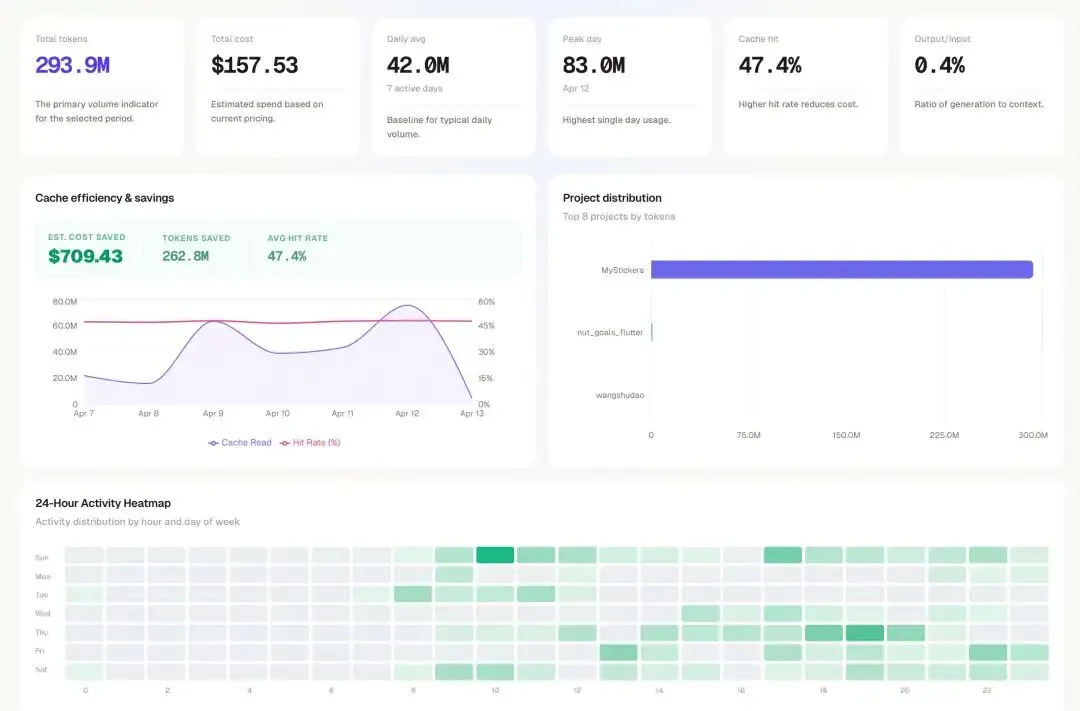Image resolution: width=1080 pixels, height=711 pixels.
Task: Click the 83.0M peak day value
Action: (594, 65)
